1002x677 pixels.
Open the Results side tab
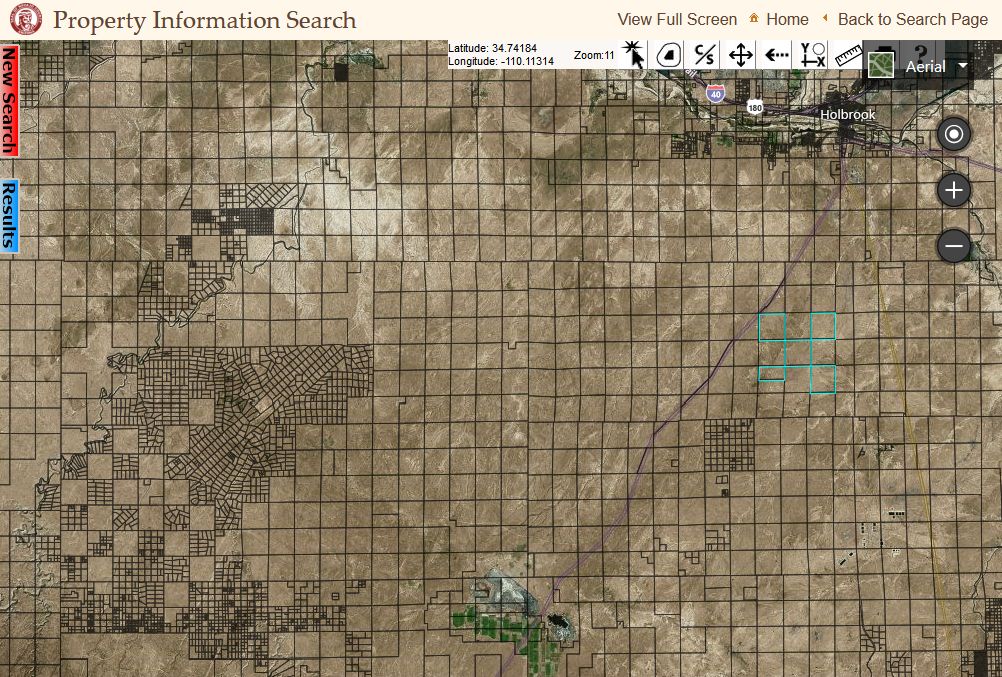(x=9, y=216)
